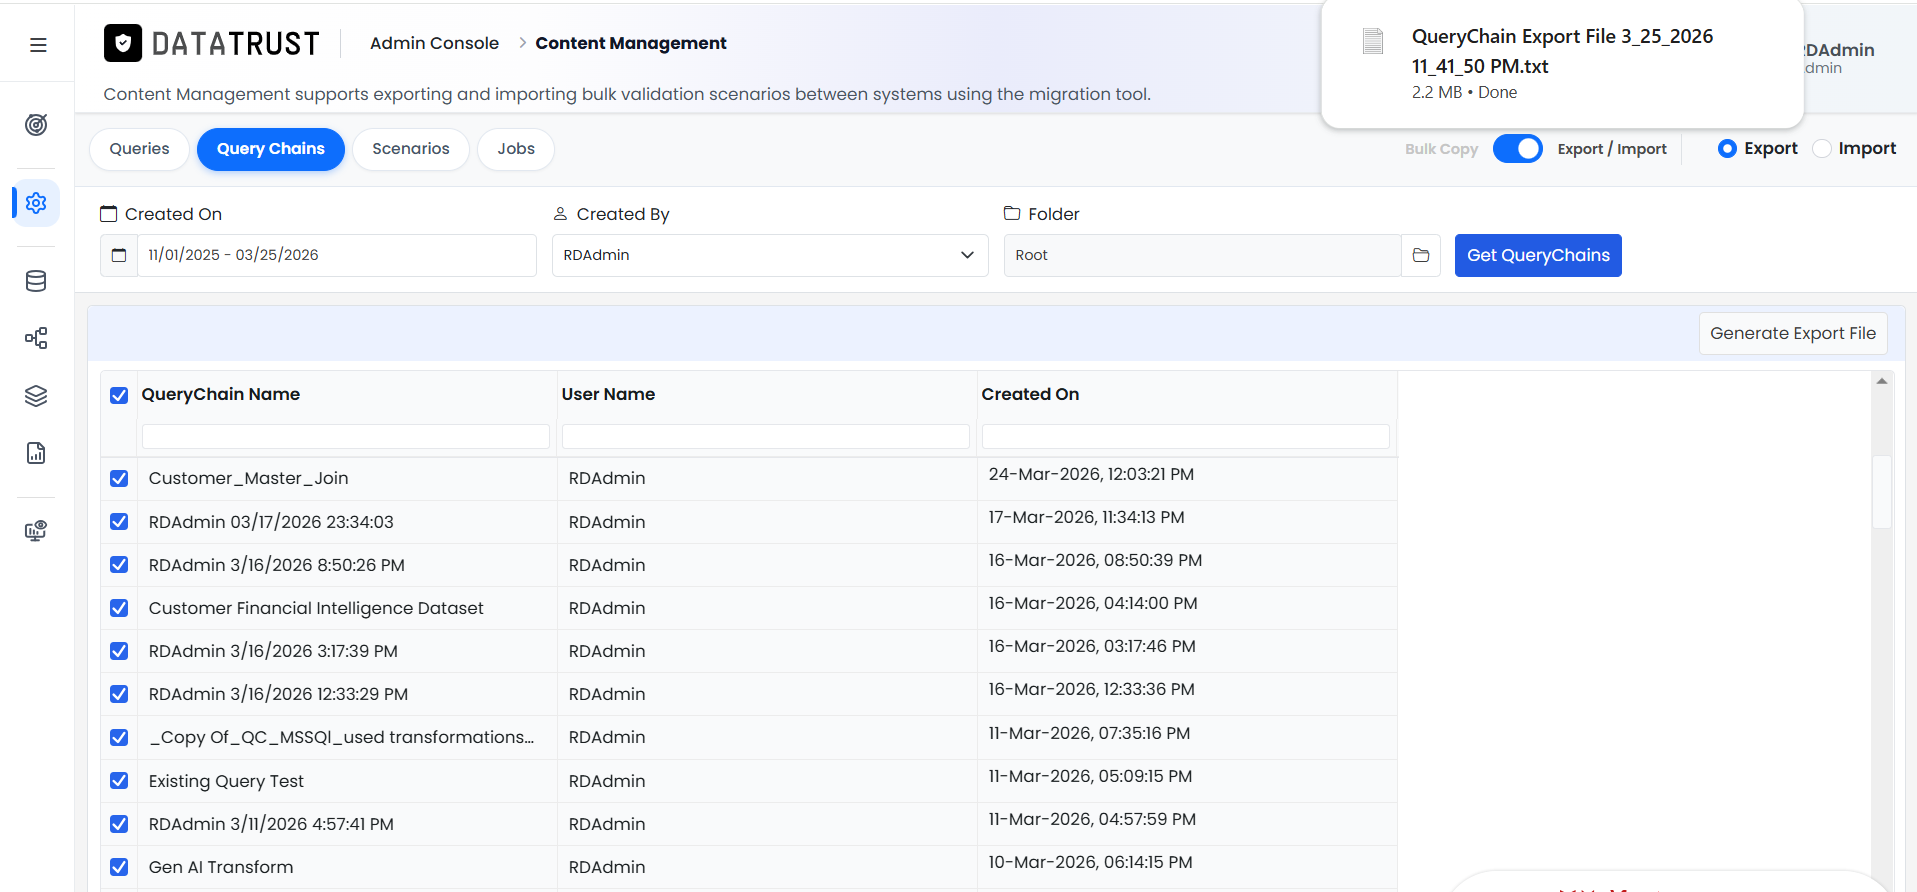Screen dimensions: 1917x892
Task: Click RDAdmin user cell in Gen AI Transform row
Action: coord(767,867)
